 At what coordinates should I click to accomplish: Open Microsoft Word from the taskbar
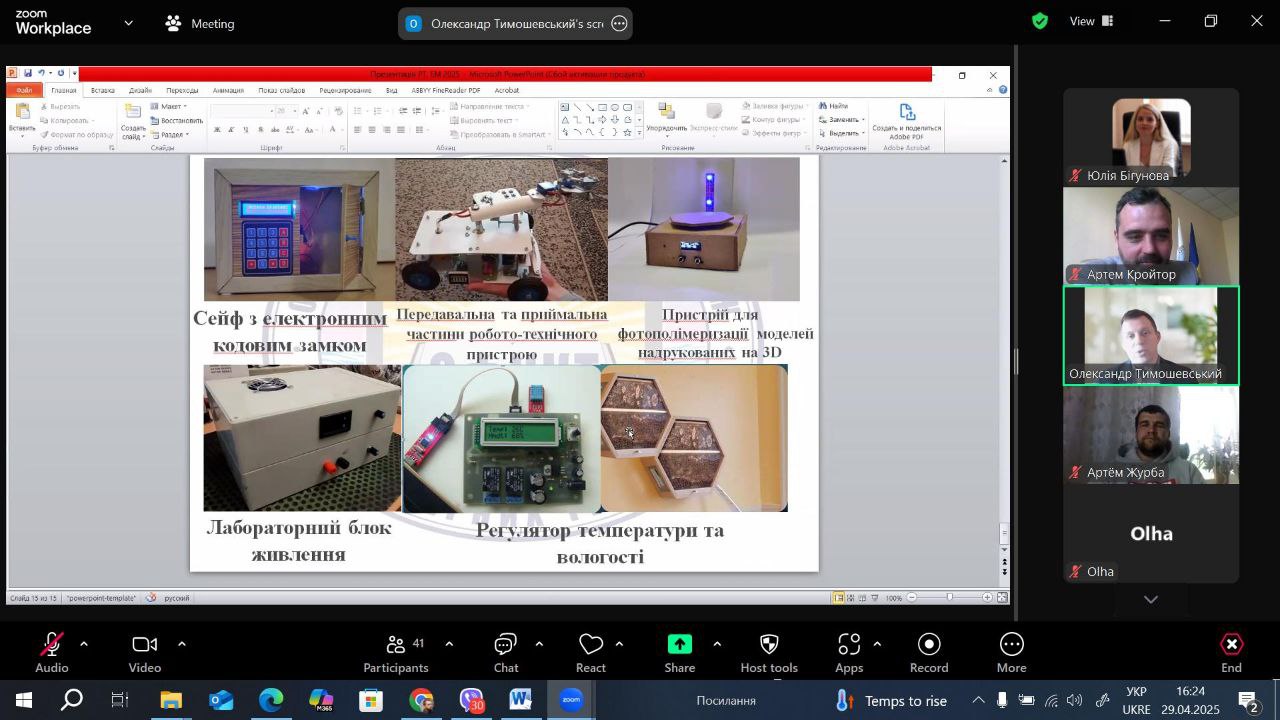point(520,701)
